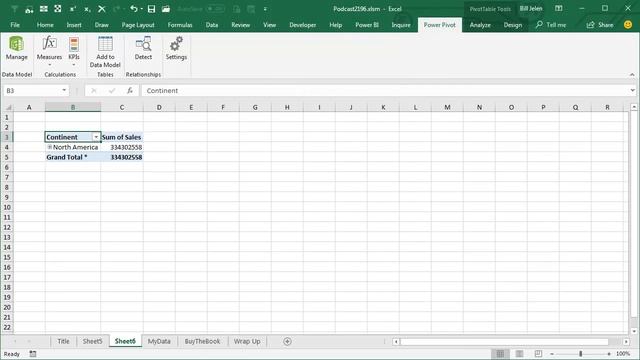The height and width of the screenshot is (360, 640).
Task: Click Detect relationships
Action: point(143,49)
